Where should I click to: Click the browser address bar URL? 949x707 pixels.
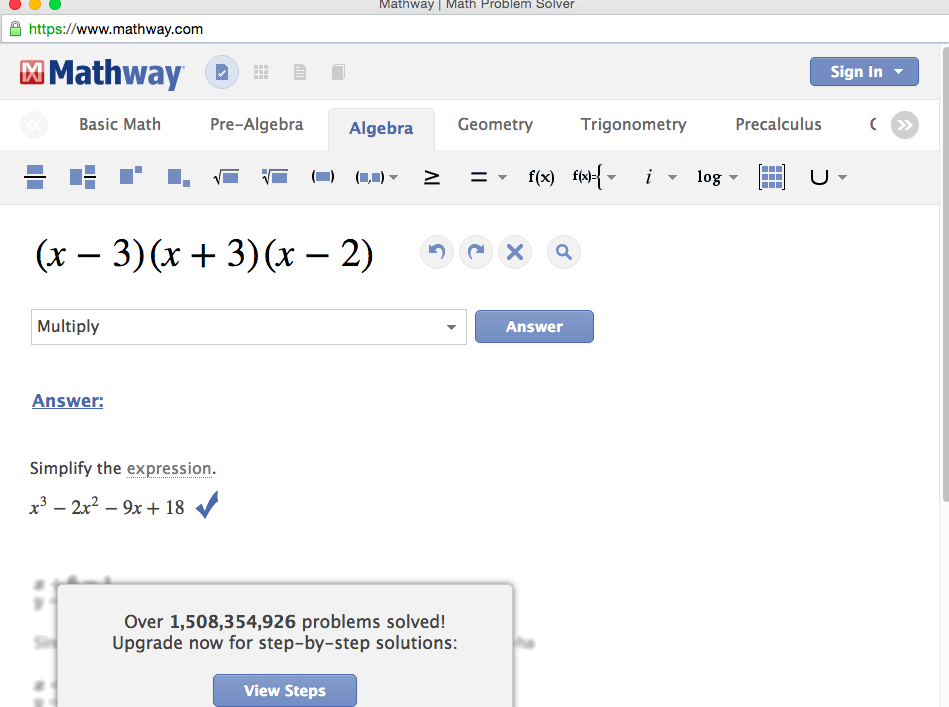[116, 29]
